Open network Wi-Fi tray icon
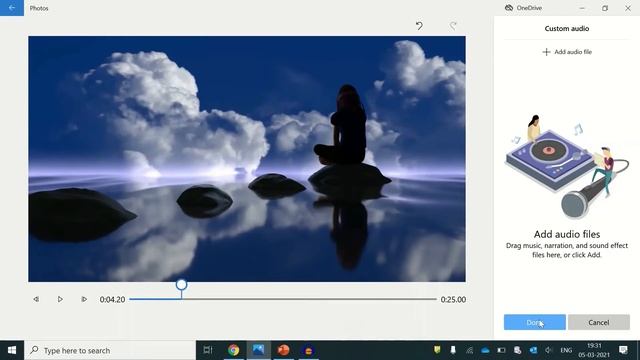 point(469,350)
